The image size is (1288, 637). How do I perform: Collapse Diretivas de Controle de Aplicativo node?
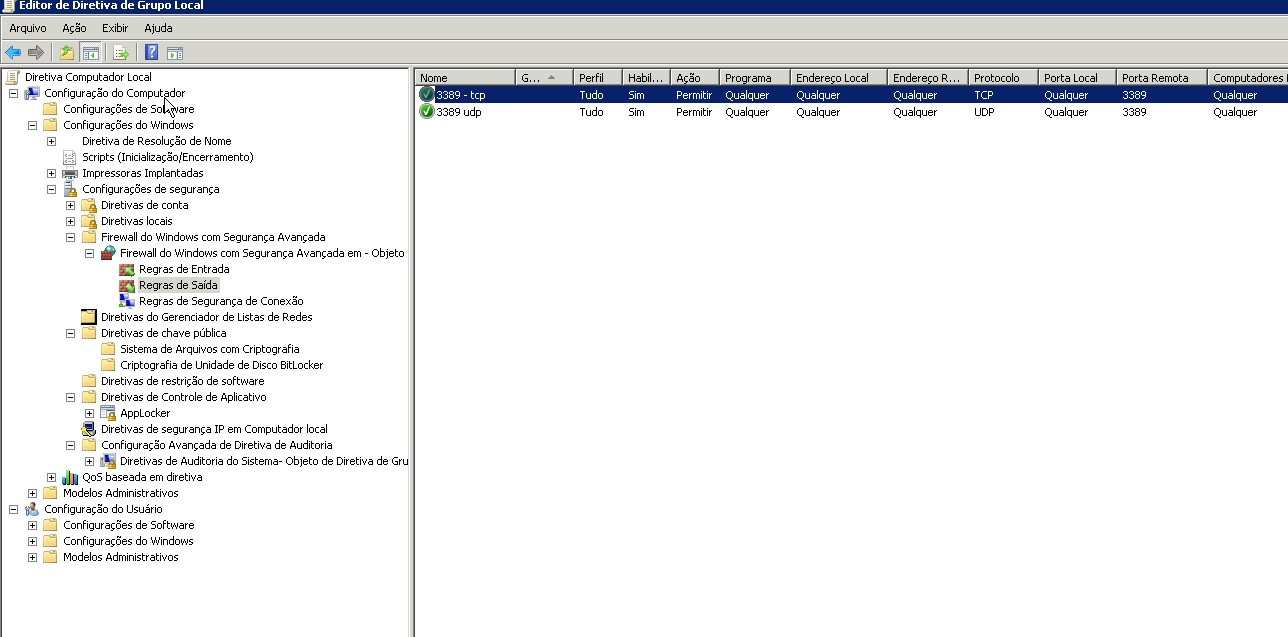pos(70,397)
